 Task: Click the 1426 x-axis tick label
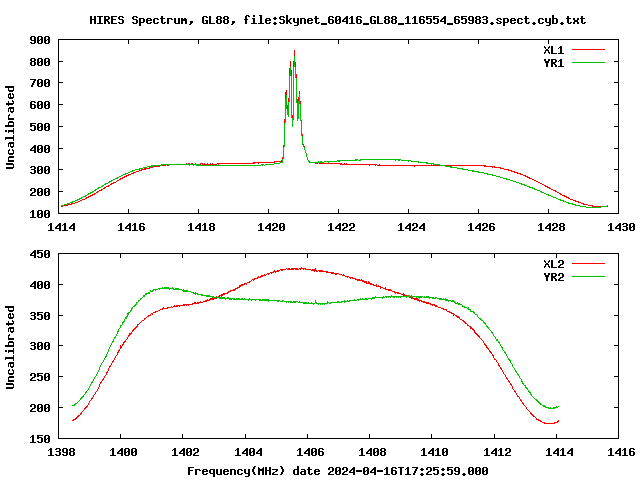(x=481, y=227)
